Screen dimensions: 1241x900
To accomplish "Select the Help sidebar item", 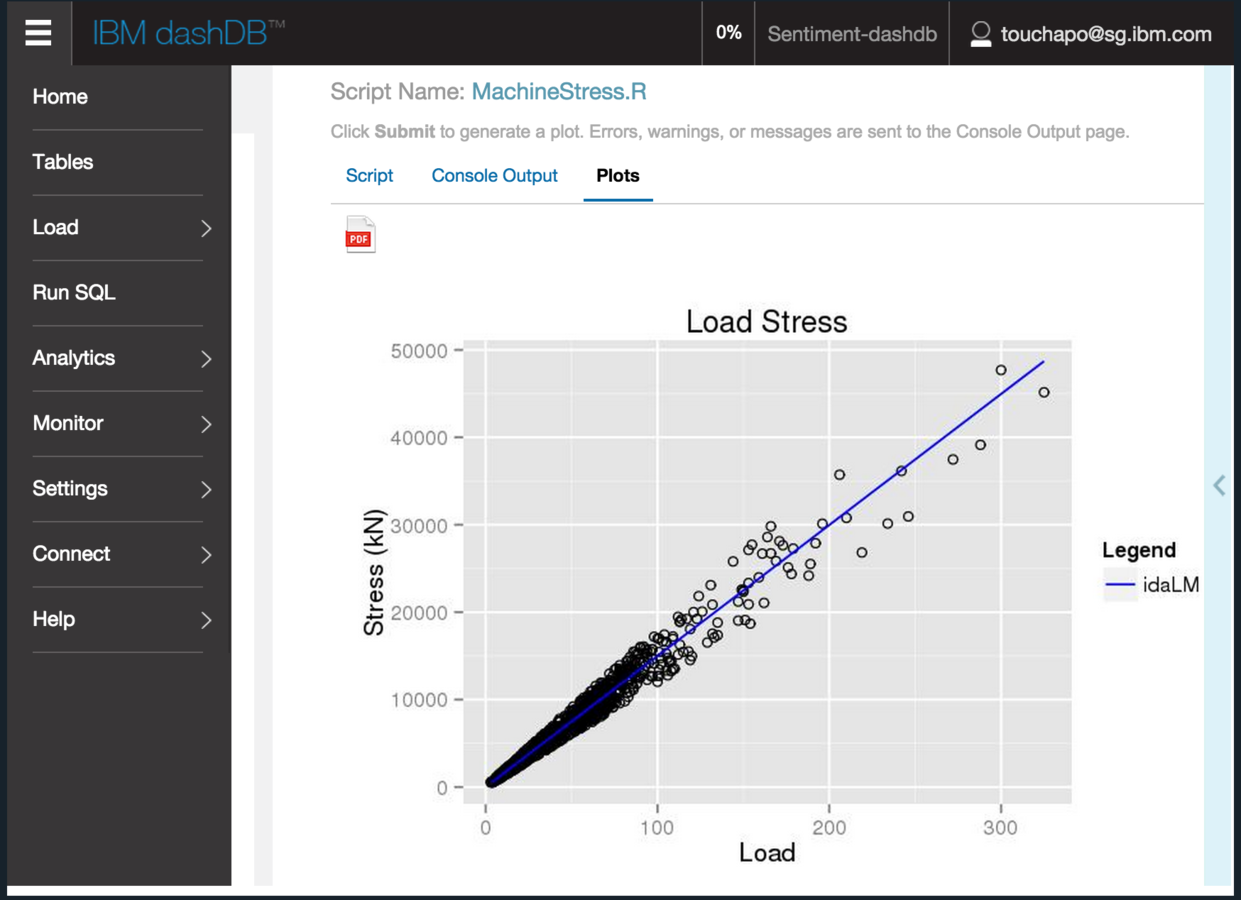I will (54, 619).
